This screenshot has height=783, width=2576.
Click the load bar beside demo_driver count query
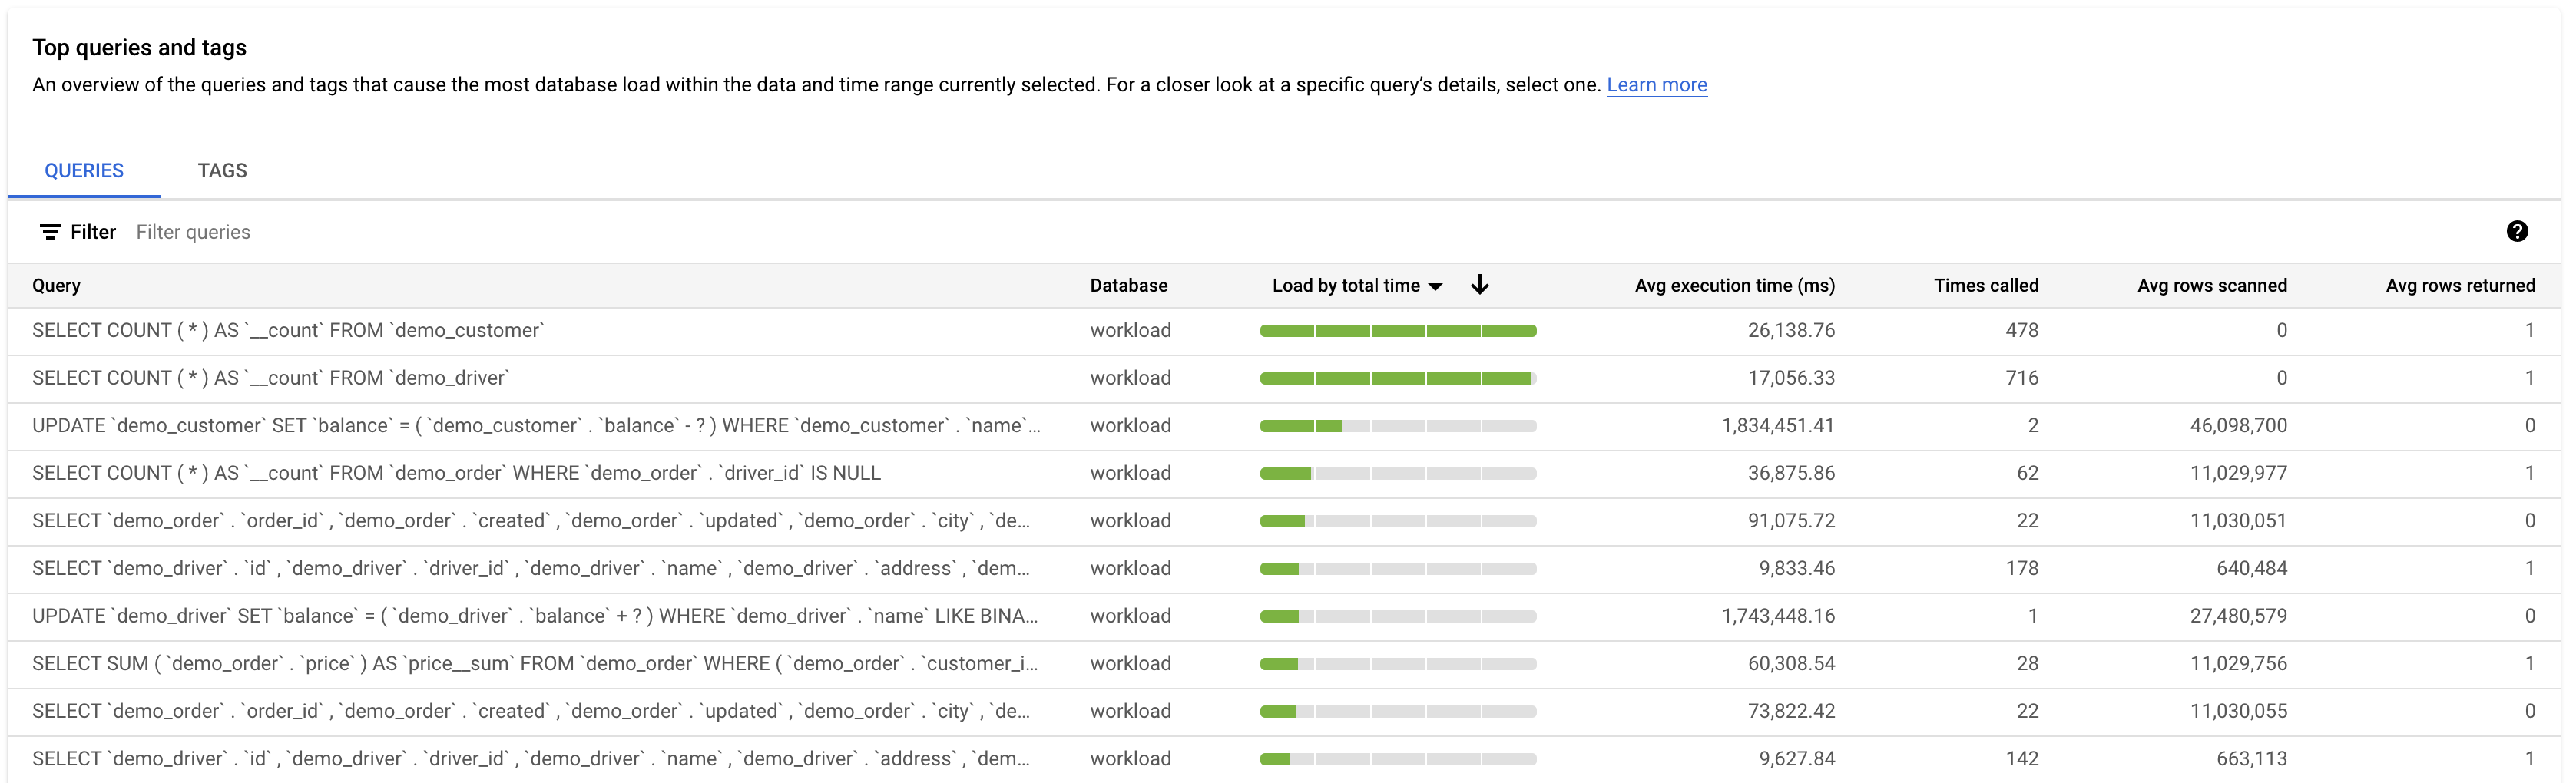tap(1398, 377)
